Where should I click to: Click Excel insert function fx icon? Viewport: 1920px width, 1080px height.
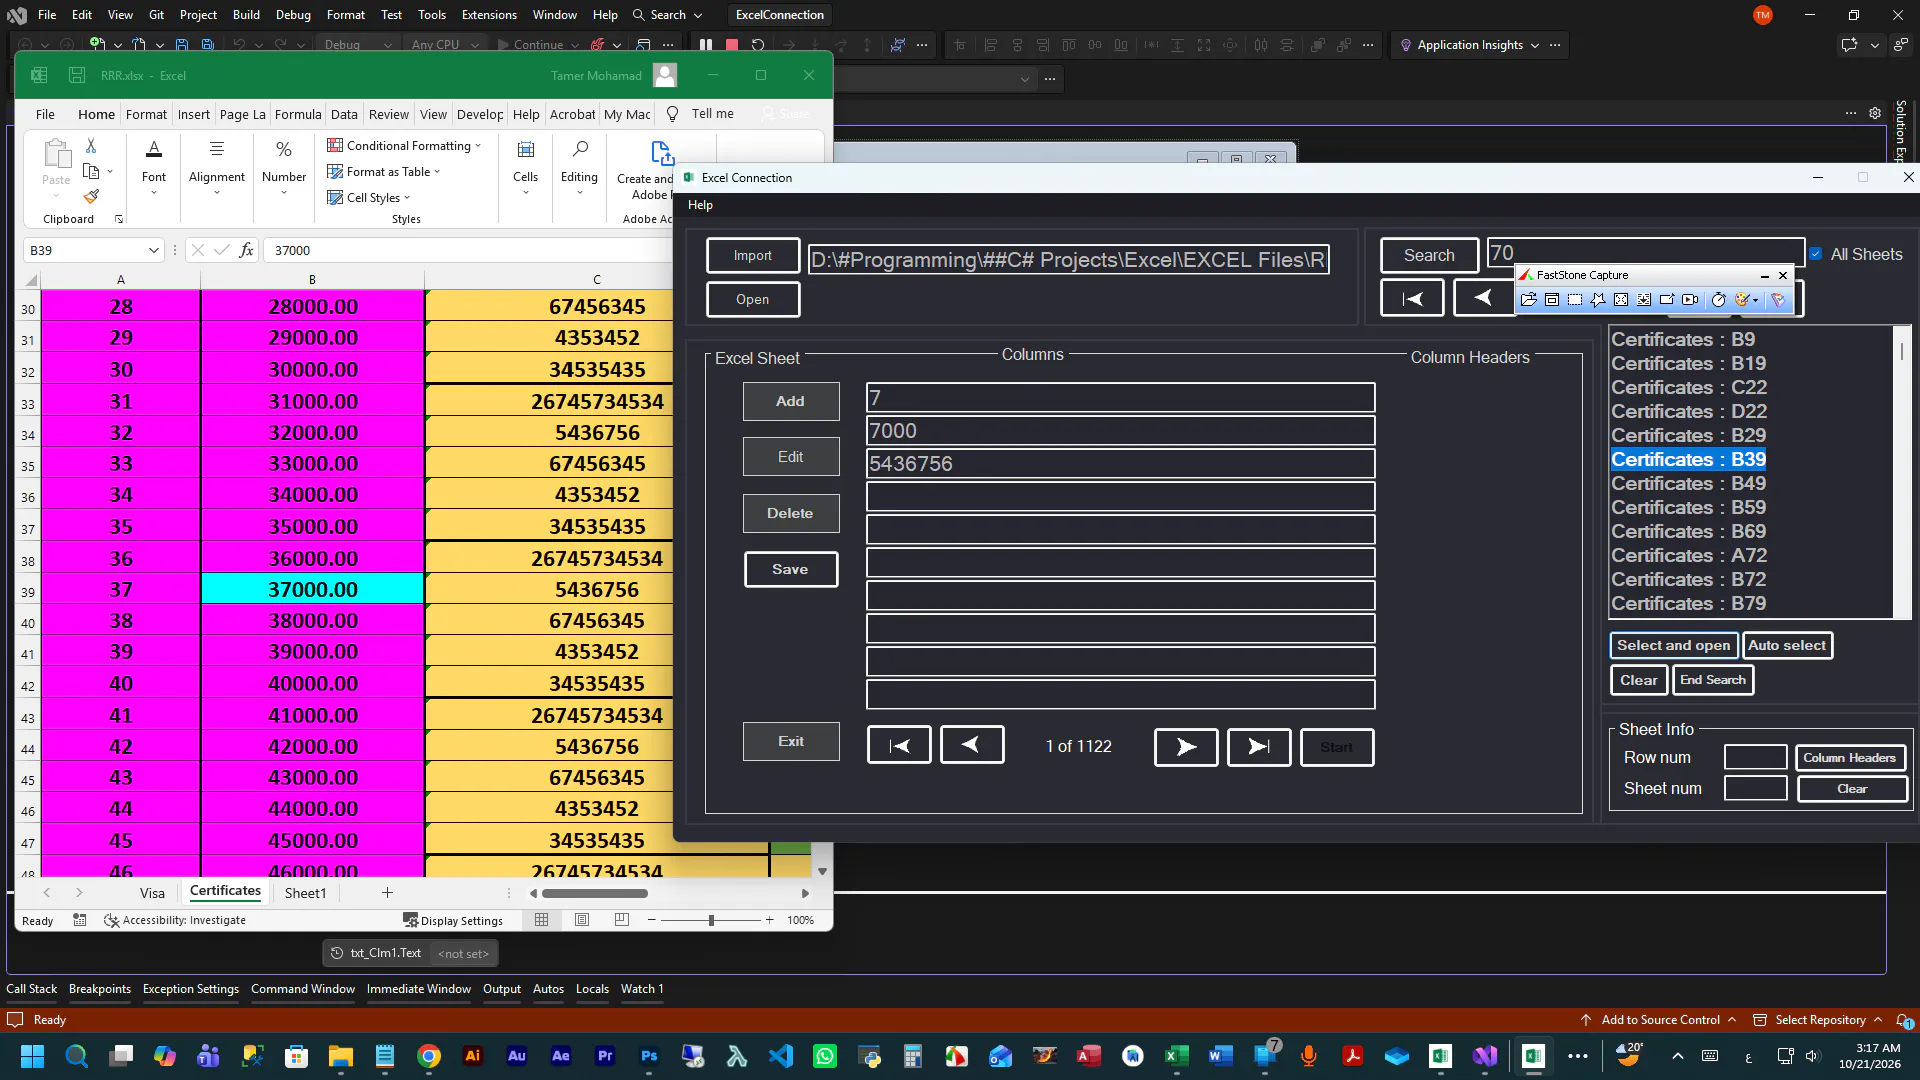[246, 250]
